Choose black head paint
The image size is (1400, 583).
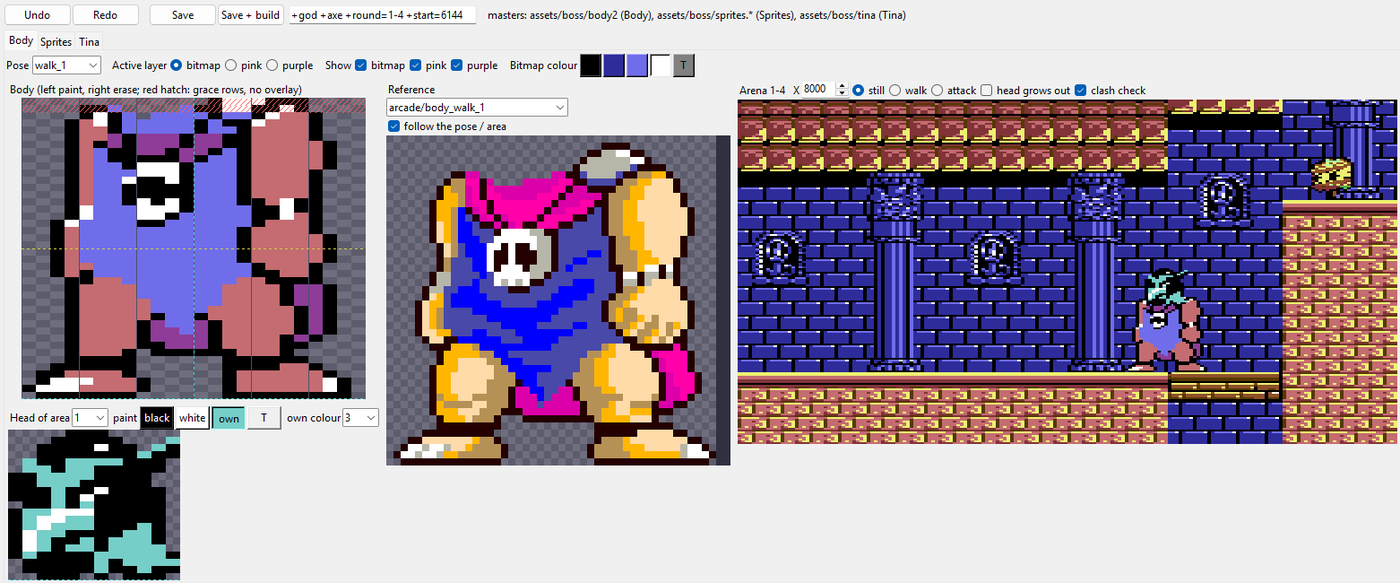pos(157,418)
